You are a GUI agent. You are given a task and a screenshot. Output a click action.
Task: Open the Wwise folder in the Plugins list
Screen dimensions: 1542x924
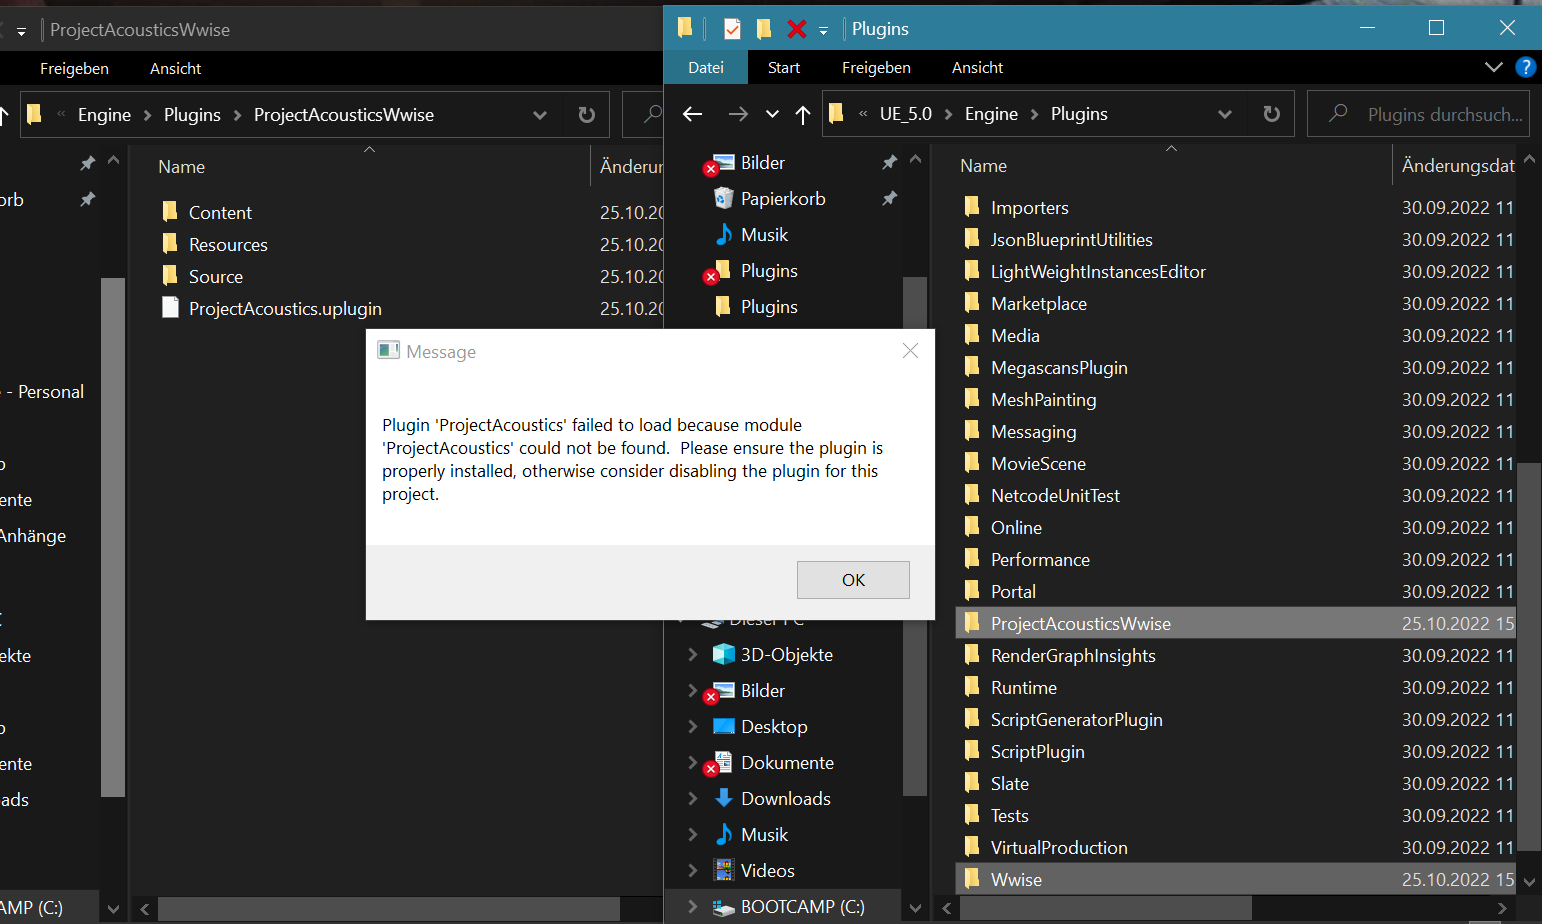coord(1015,879)
